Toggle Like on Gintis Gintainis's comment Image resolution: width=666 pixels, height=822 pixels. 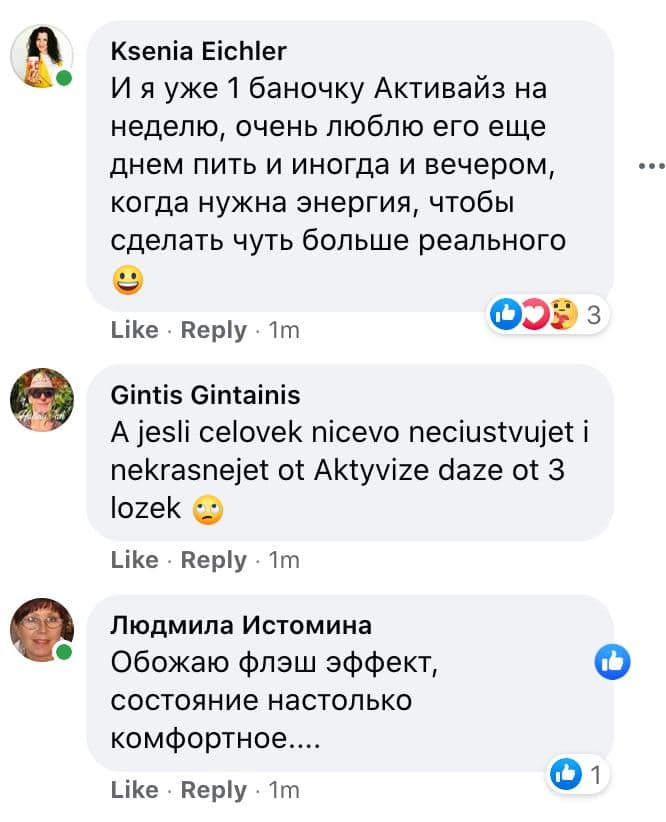135,560
